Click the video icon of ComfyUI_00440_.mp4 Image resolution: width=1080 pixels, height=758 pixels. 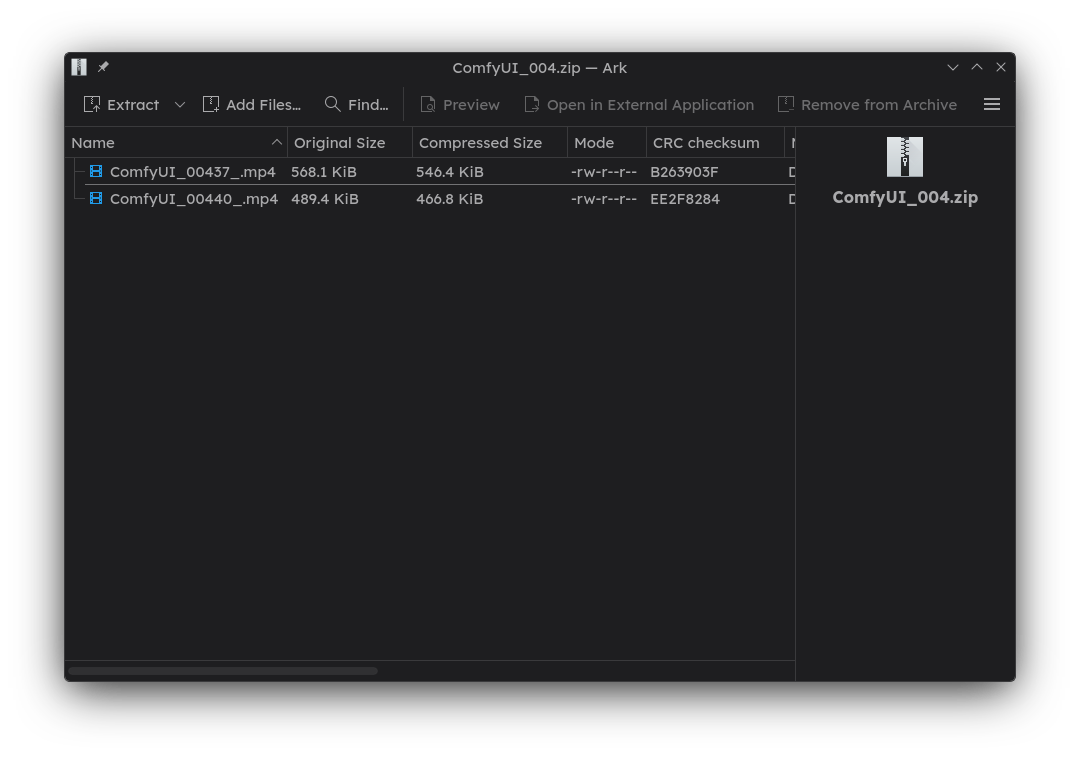[96, 199]
